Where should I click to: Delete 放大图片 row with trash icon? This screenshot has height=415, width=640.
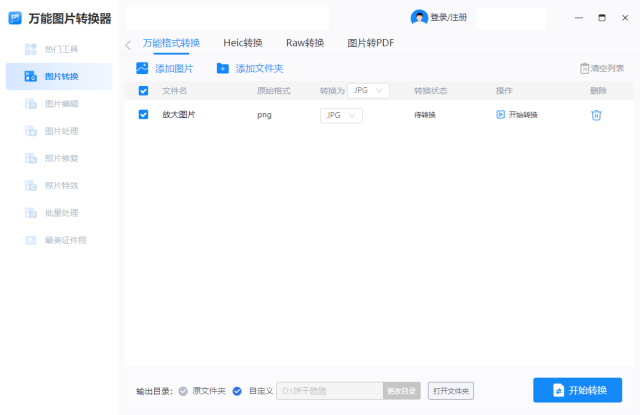click(596, 115)
